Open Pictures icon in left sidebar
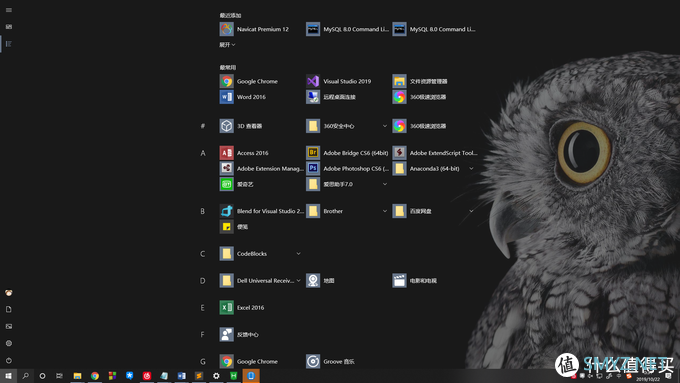This screenshot has width=680, height=383. 9,326
